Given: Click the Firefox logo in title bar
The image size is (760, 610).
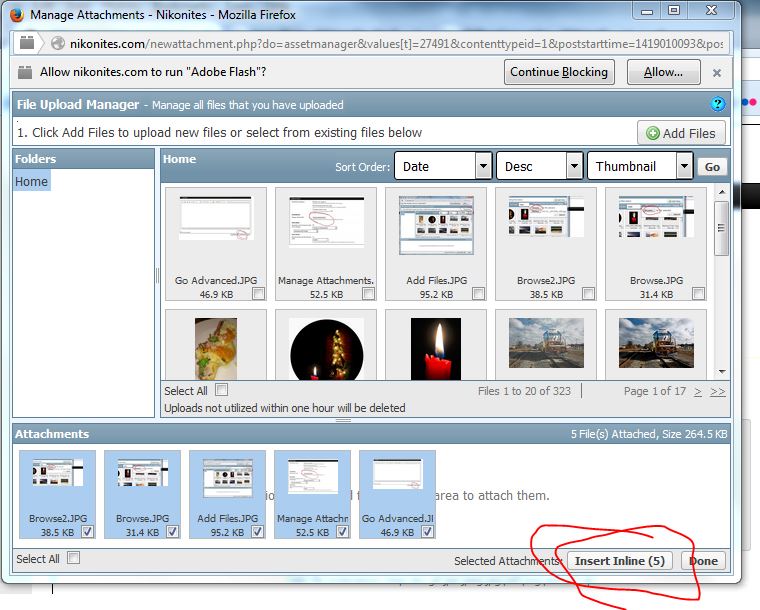Looking at the screenshot, I should click(16, 14).
